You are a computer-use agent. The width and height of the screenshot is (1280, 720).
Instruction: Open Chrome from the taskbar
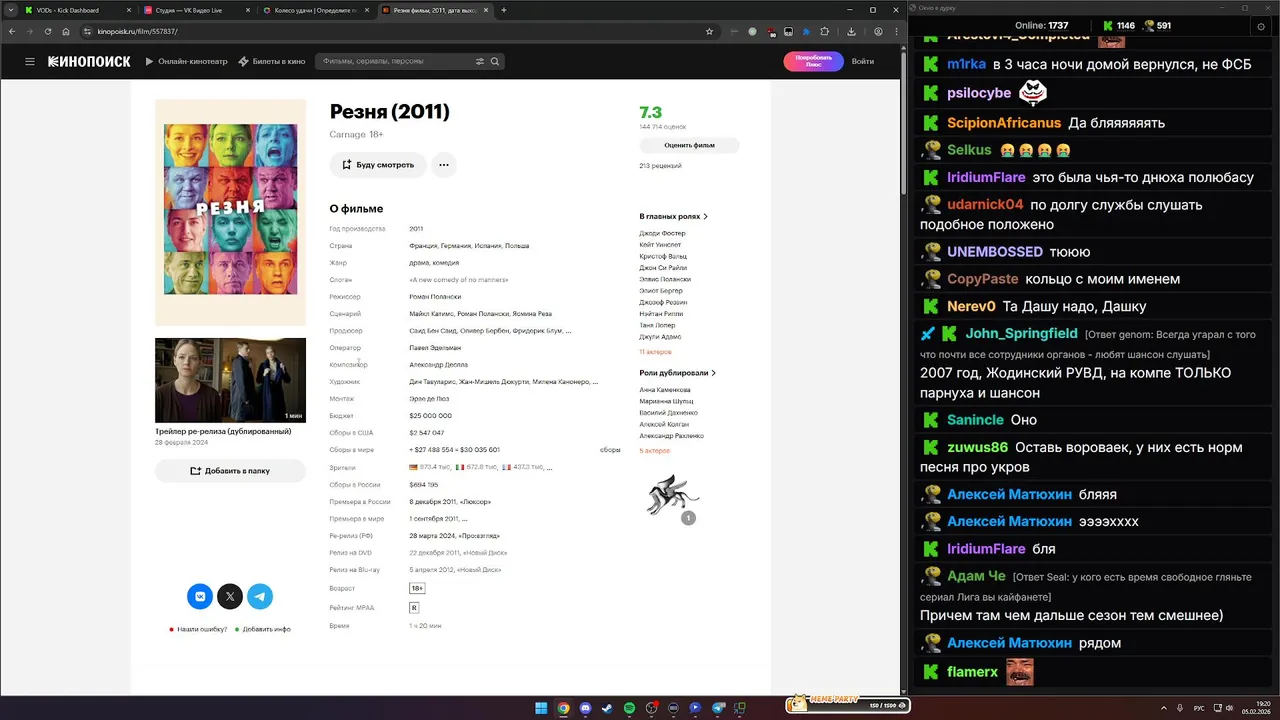pos(563,708)
